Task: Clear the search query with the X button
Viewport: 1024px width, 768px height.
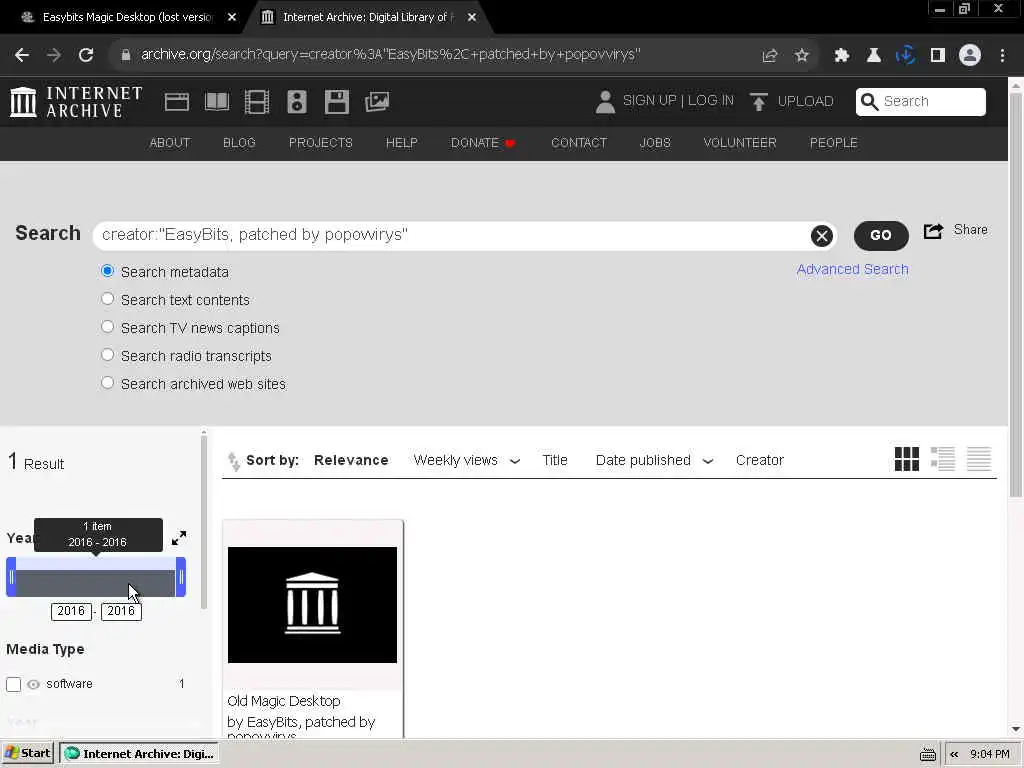Action: coord(822,236)
